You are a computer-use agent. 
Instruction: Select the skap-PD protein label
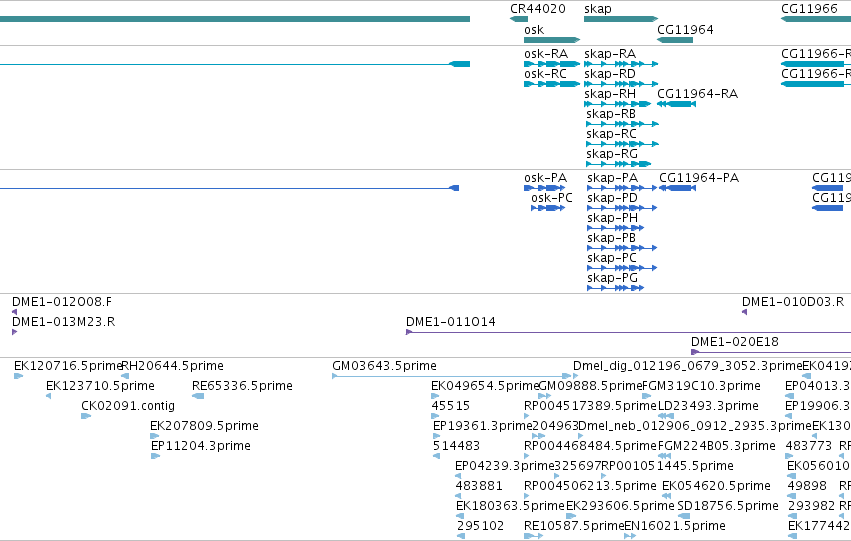[612, 198]
